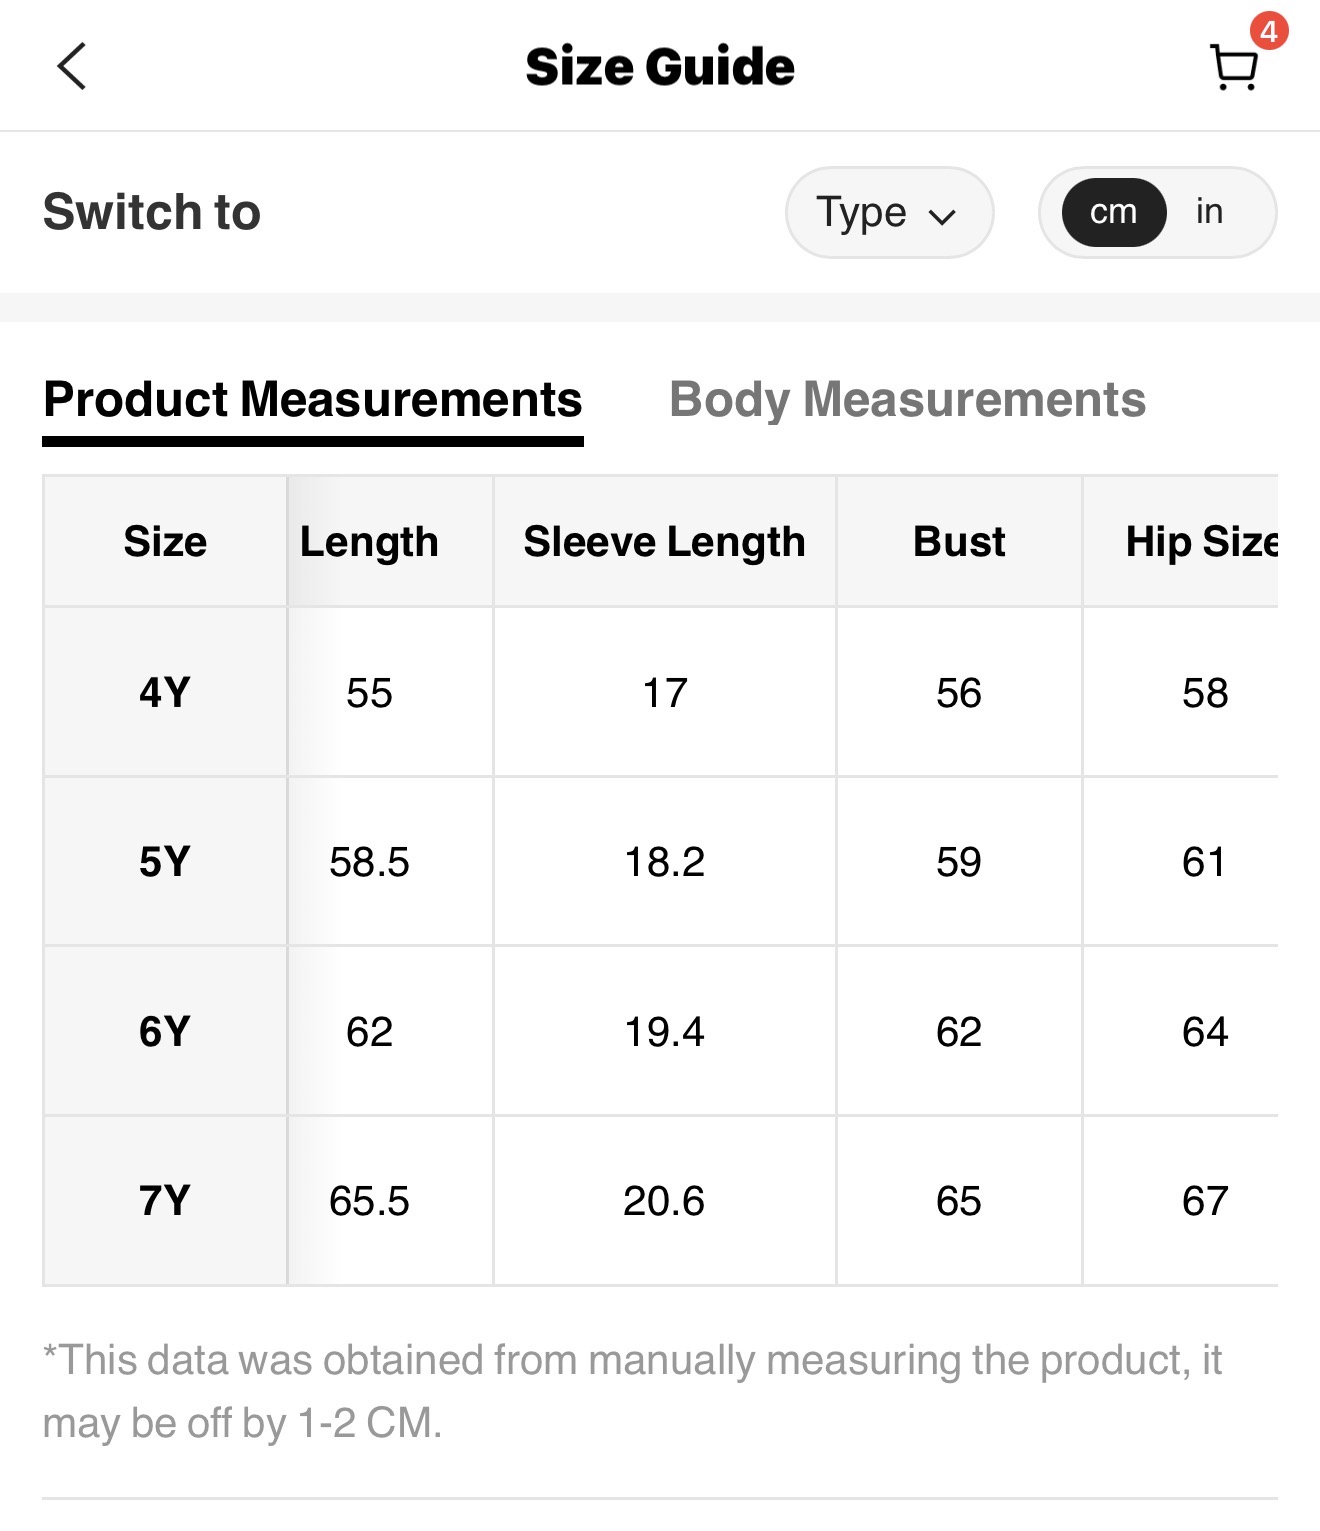1320x1531 pixels.
Task: Open the Type dropdown
Action: [888, 212]
